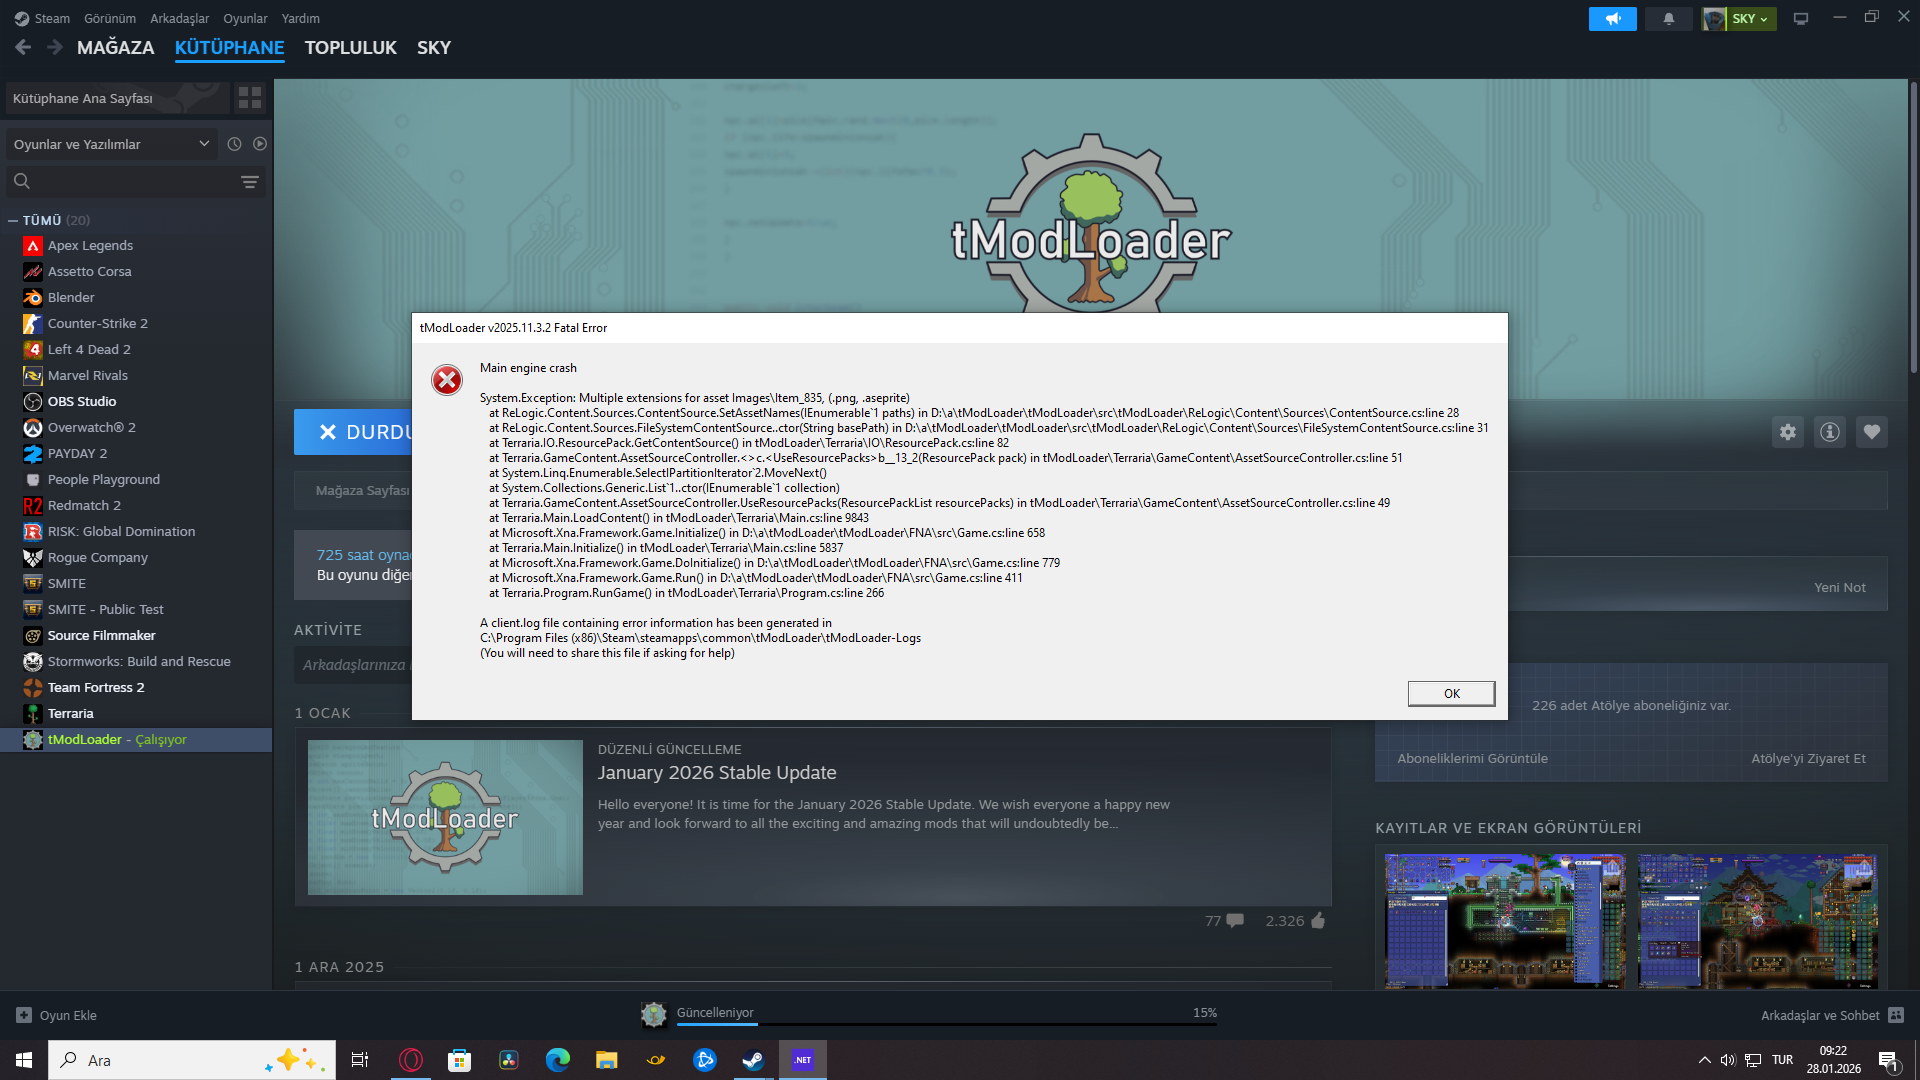Open Aboneliklerimi Görüntüle link

point(1472,758)
